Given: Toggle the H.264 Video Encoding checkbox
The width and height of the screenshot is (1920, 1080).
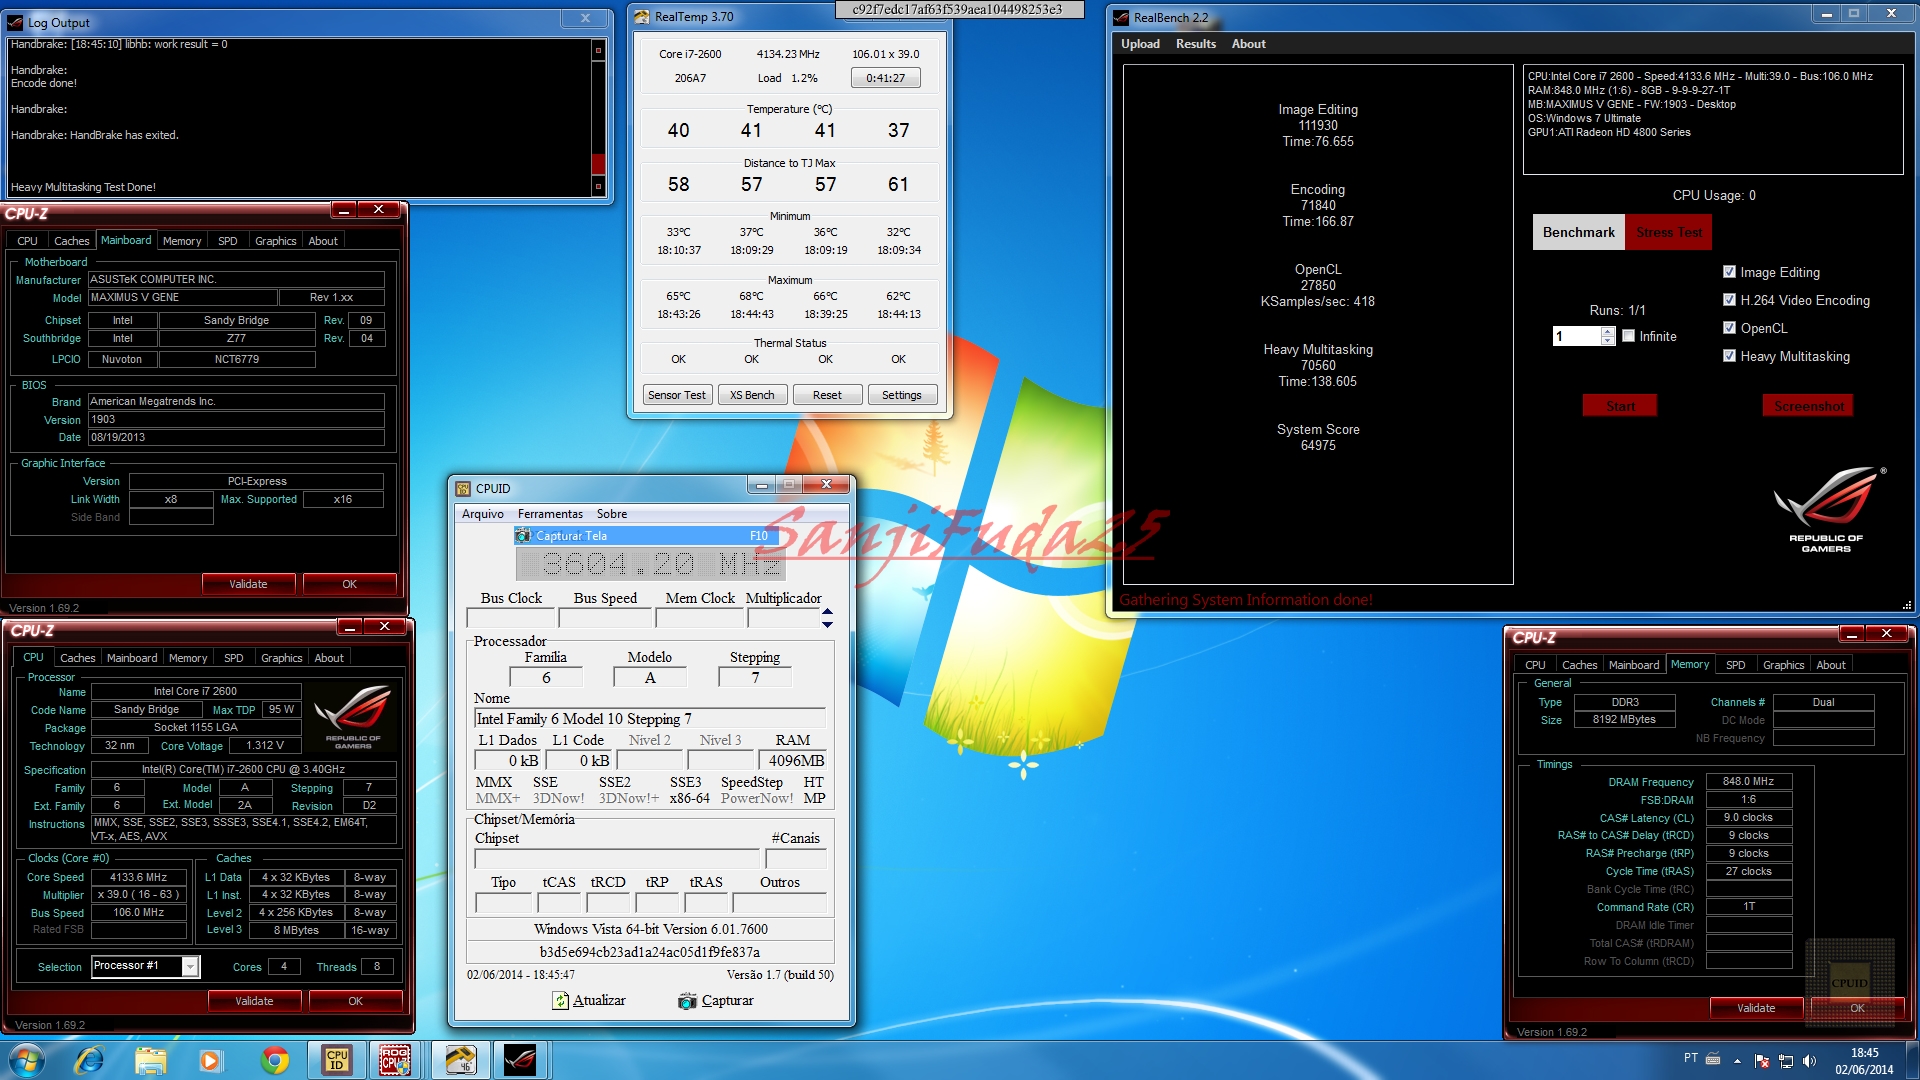Looking at the screenshot, I should pos(1729,300).
